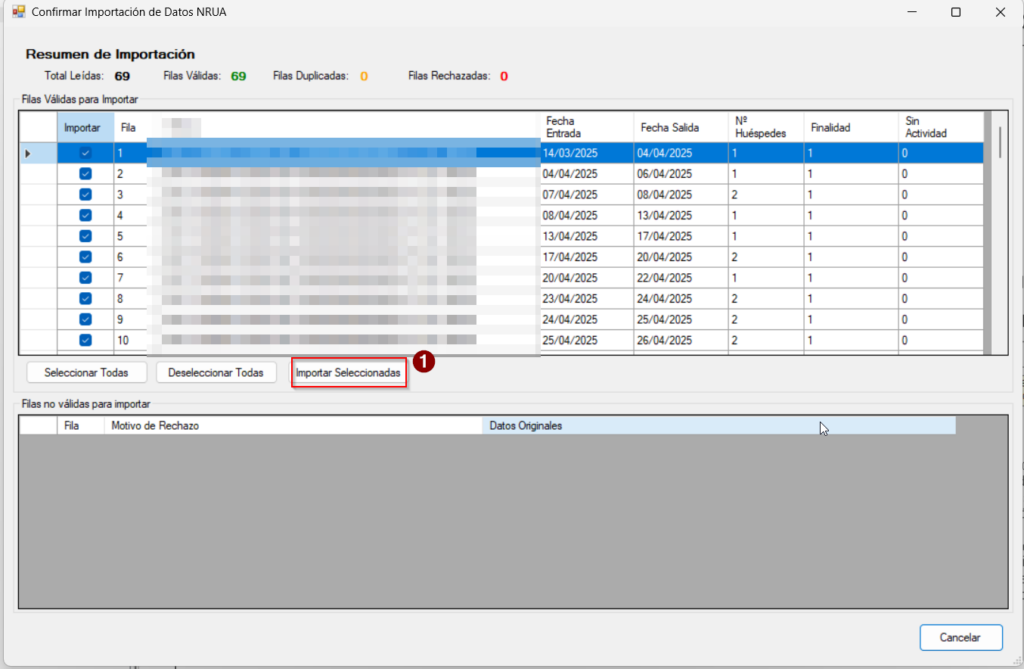Sort by Fecha Entrada column header
Image resolution: width=1024 pixels, height=669 pixels.
pos(586,127)
